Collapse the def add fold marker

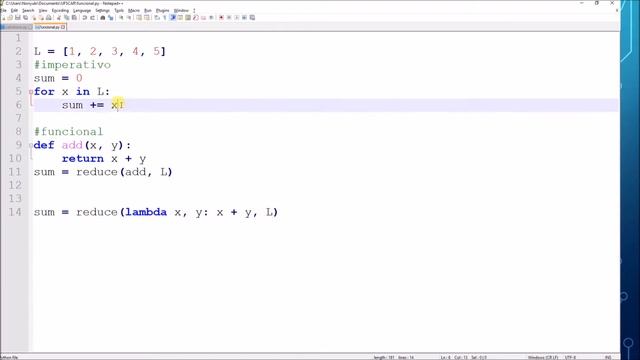[31, 145]
